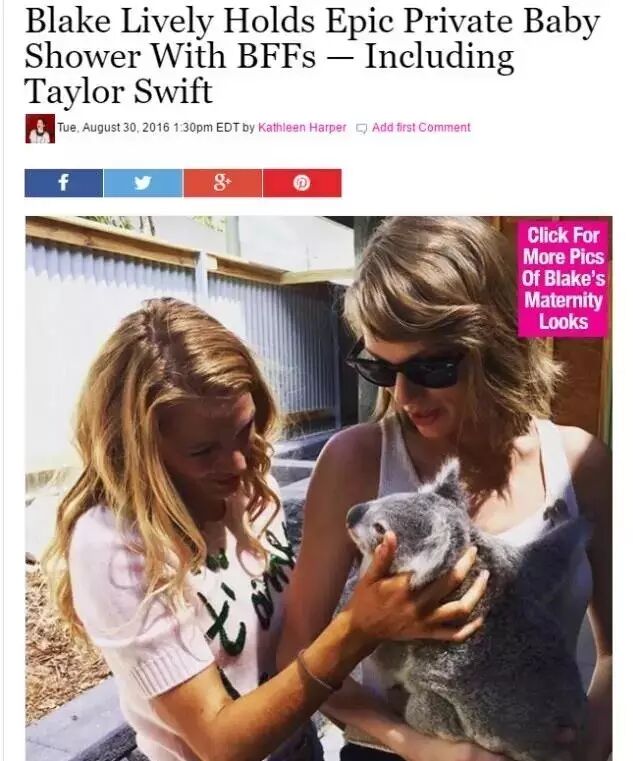Image resolution: width=633 pixels, height=761 pixels.
Task: Click Add first Comment link
Action: [x=421, y=127]
